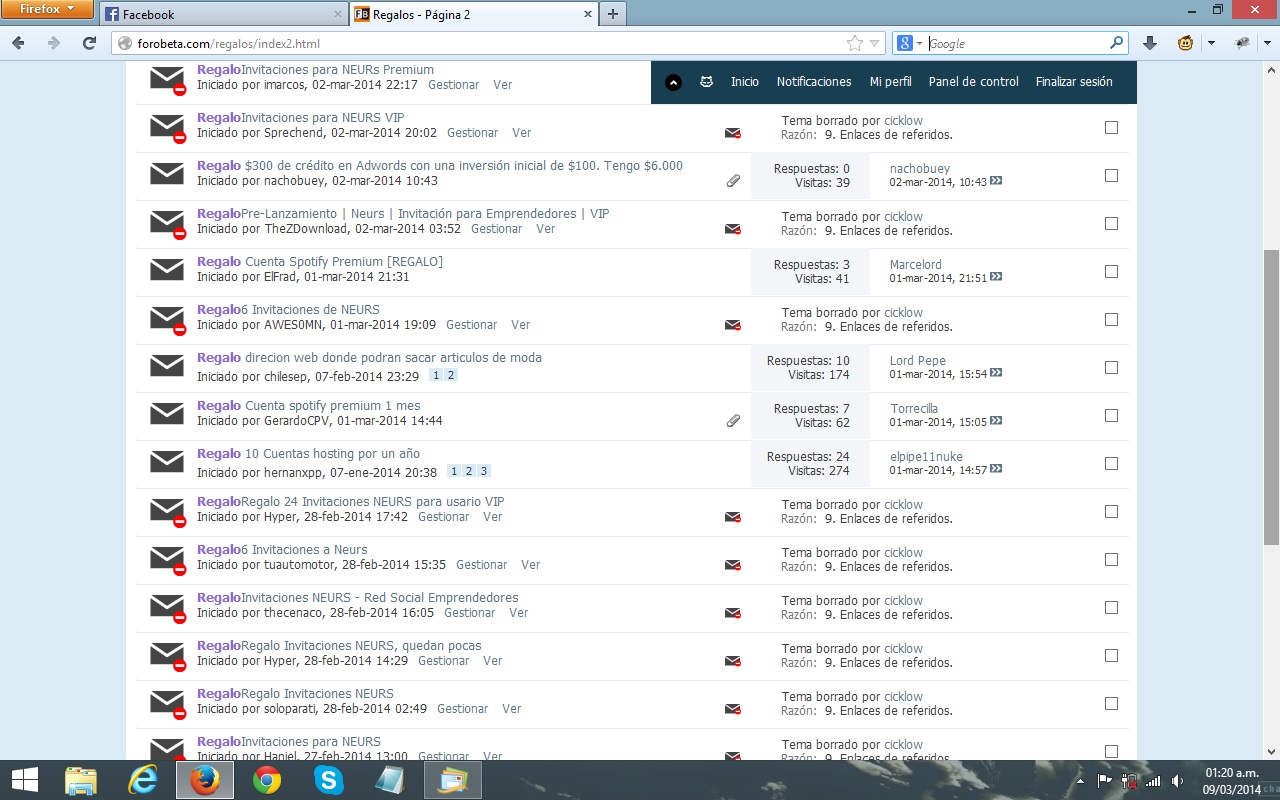The height and width of the screenshot is (800, 1280).
Task: Open Panel de control in forum menu
Action: tap(973, 82)
